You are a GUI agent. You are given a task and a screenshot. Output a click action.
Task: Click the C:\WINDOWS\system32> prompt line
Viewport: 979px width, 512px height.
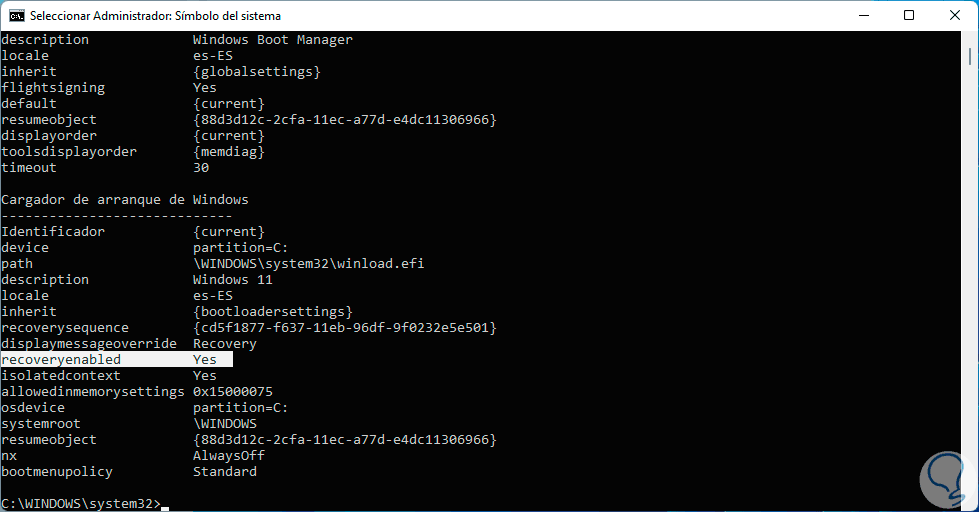tap(80, 504)
